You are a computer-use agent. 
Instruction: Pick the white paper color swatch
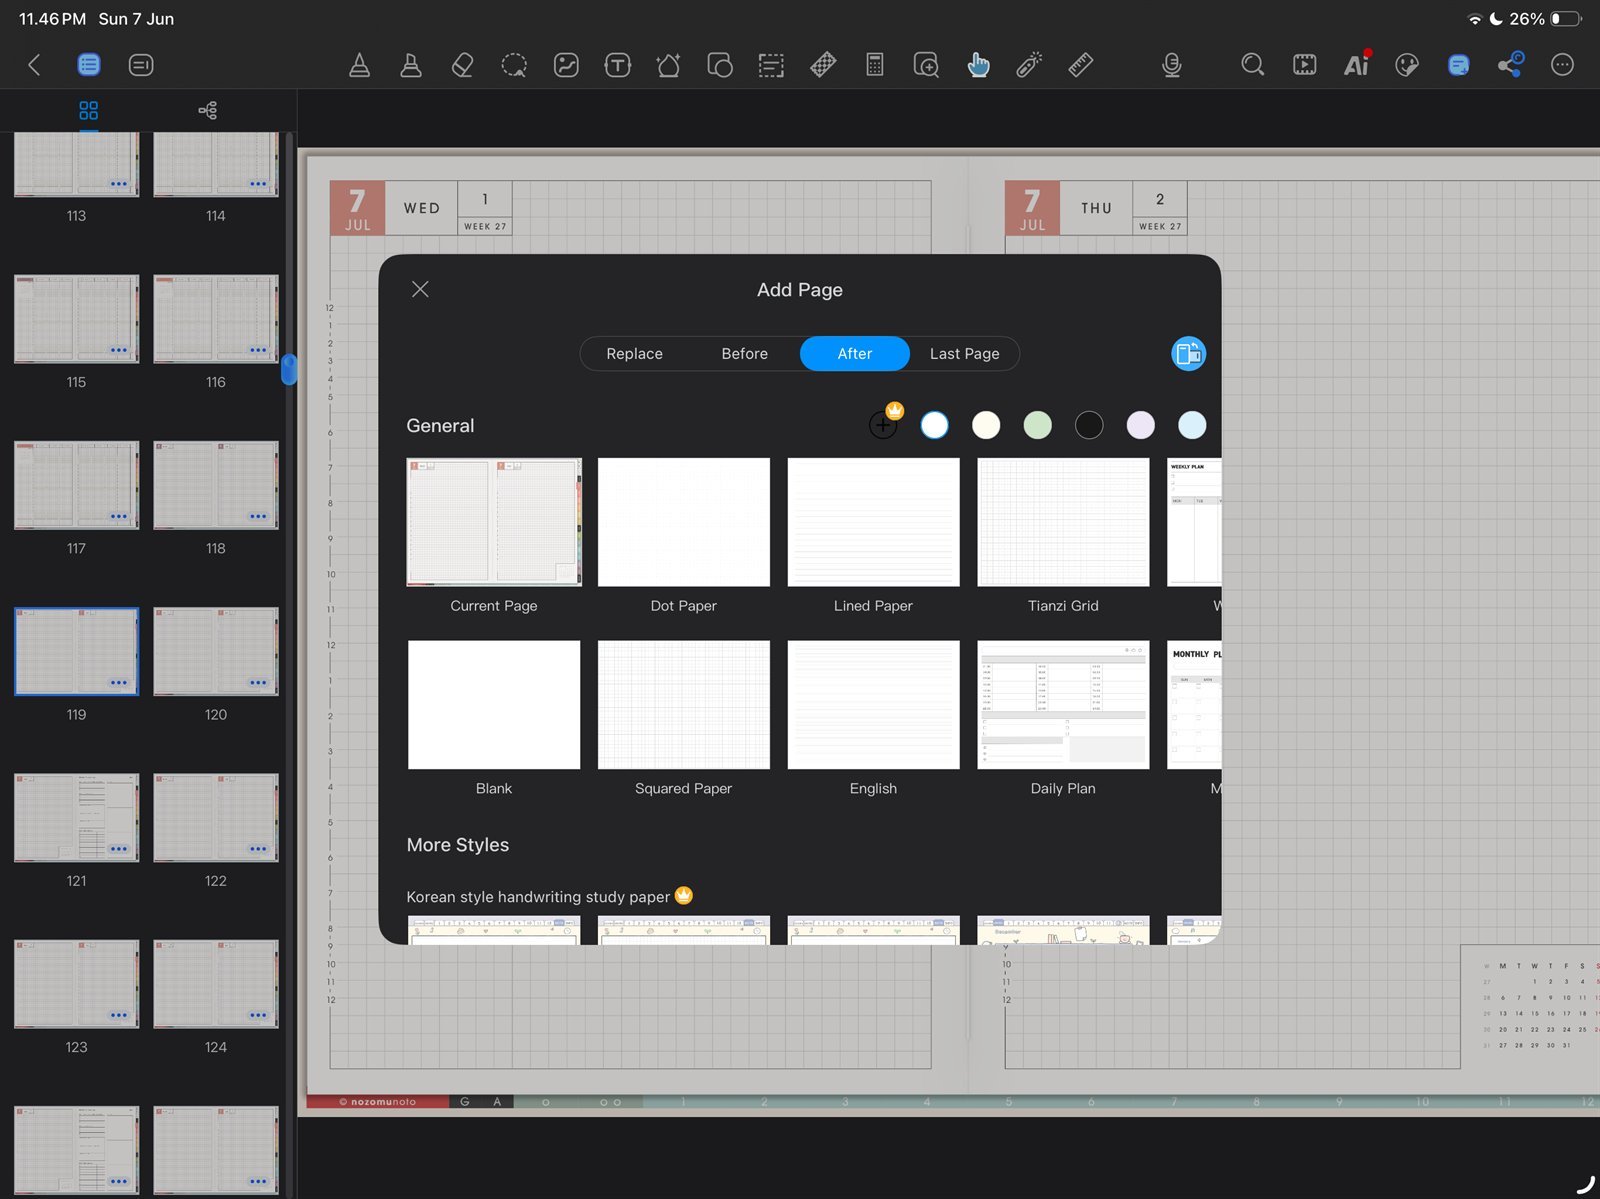pos(934,425)
